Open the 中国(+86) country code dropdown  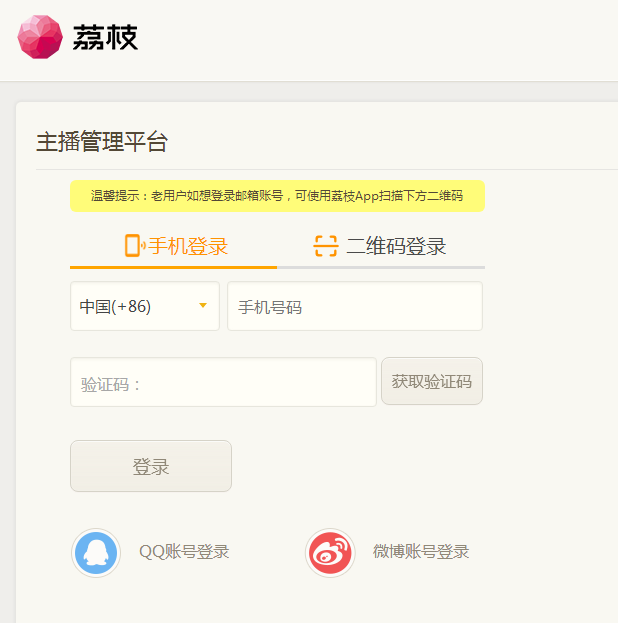pos(144,306)
